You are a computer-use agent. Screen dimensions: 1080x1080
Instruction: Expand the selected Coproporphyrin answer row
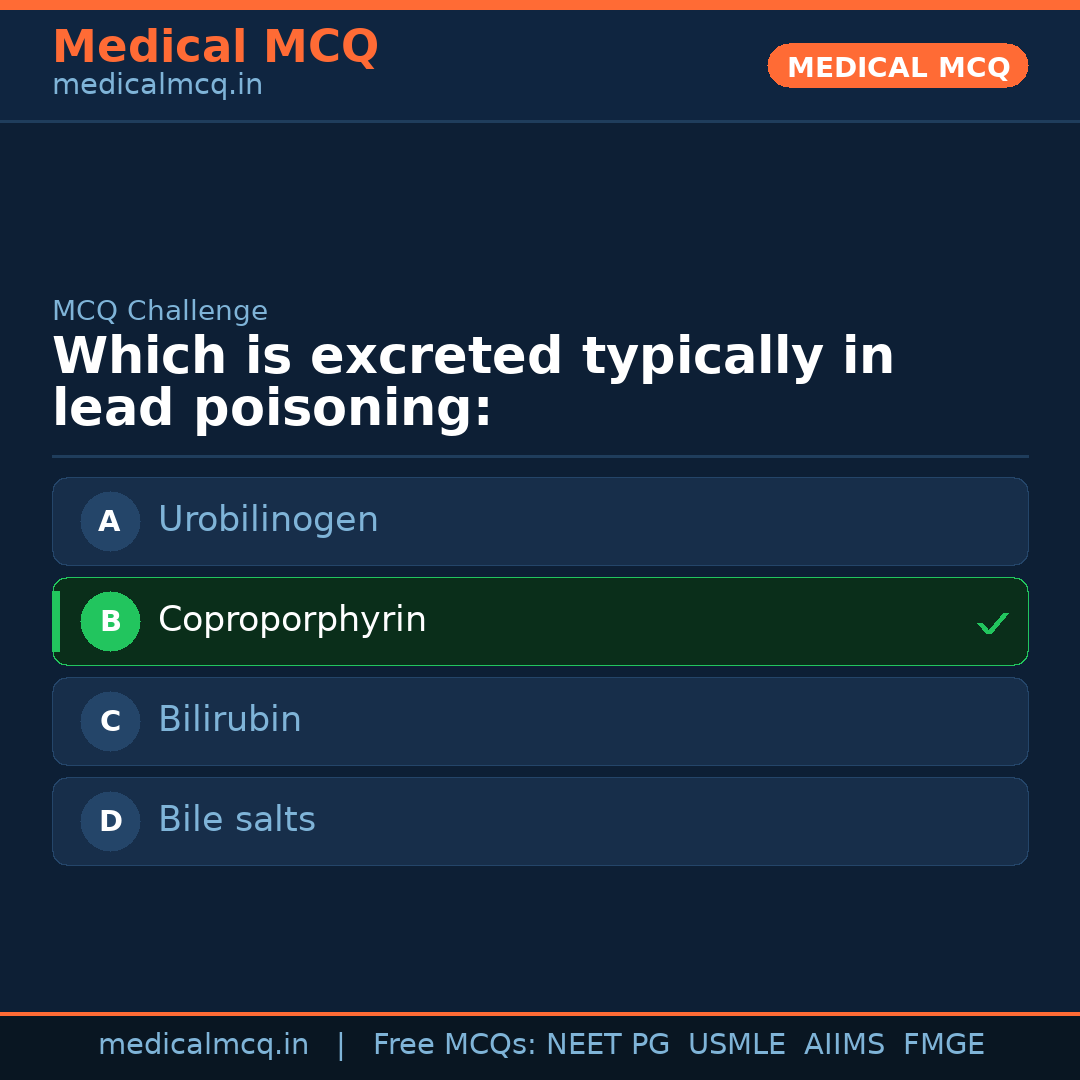coord(540,621)
